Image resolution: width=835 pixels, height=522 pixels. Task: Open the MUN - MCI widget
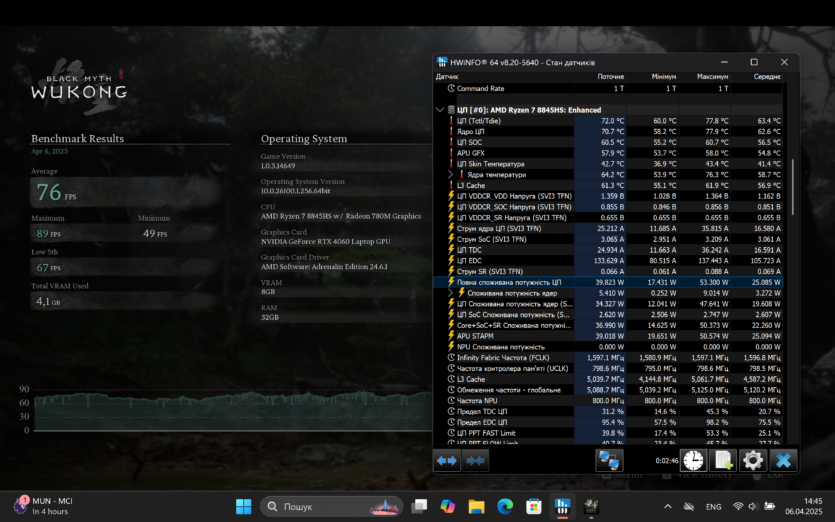click(x=44, y=506)
